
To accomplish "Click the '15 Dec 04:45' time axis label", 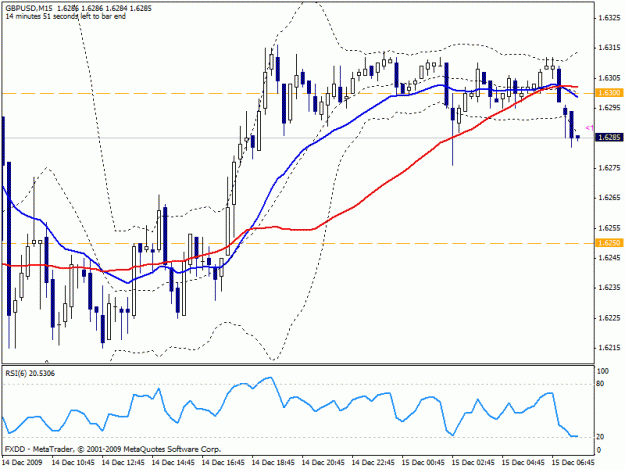I will (523, 463).
